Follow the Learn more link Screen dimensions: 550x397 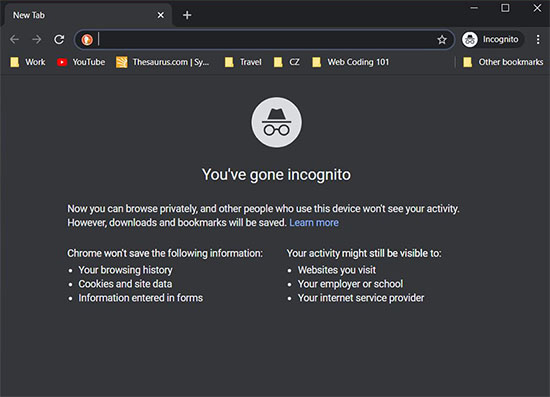pos(314,223)
